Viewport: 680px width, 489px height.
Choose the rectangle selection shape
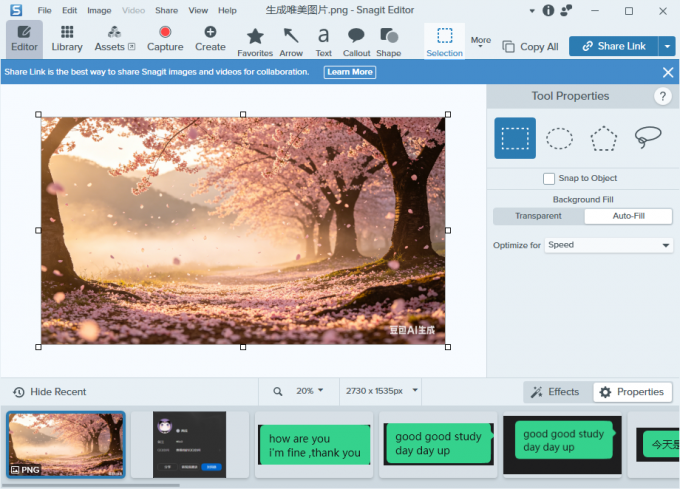(515, 138)
